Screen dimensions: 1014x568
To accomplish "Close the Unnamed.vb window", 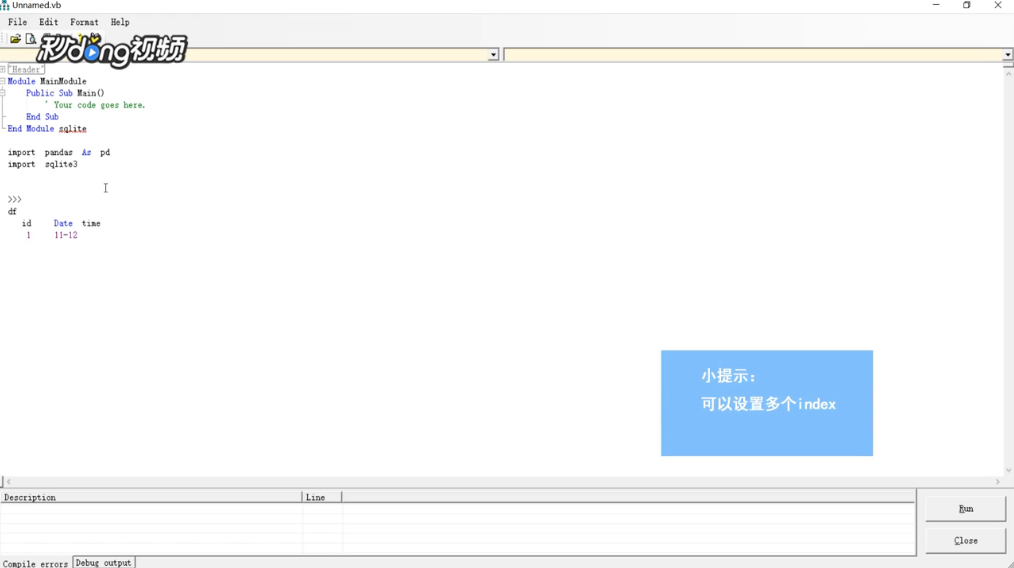I will [x=998, y=5].
